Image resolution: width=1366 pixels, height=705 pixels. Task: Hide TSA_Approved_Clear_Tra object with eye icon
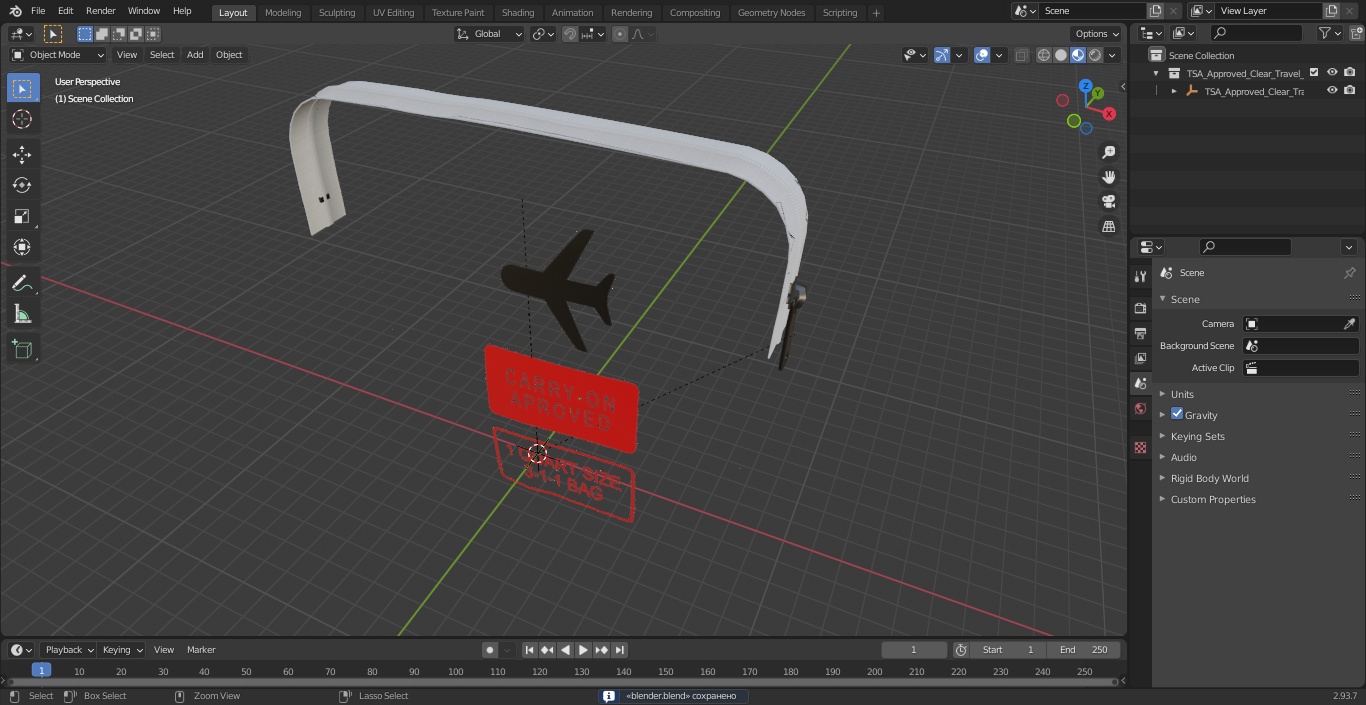tap(1332, 91)
